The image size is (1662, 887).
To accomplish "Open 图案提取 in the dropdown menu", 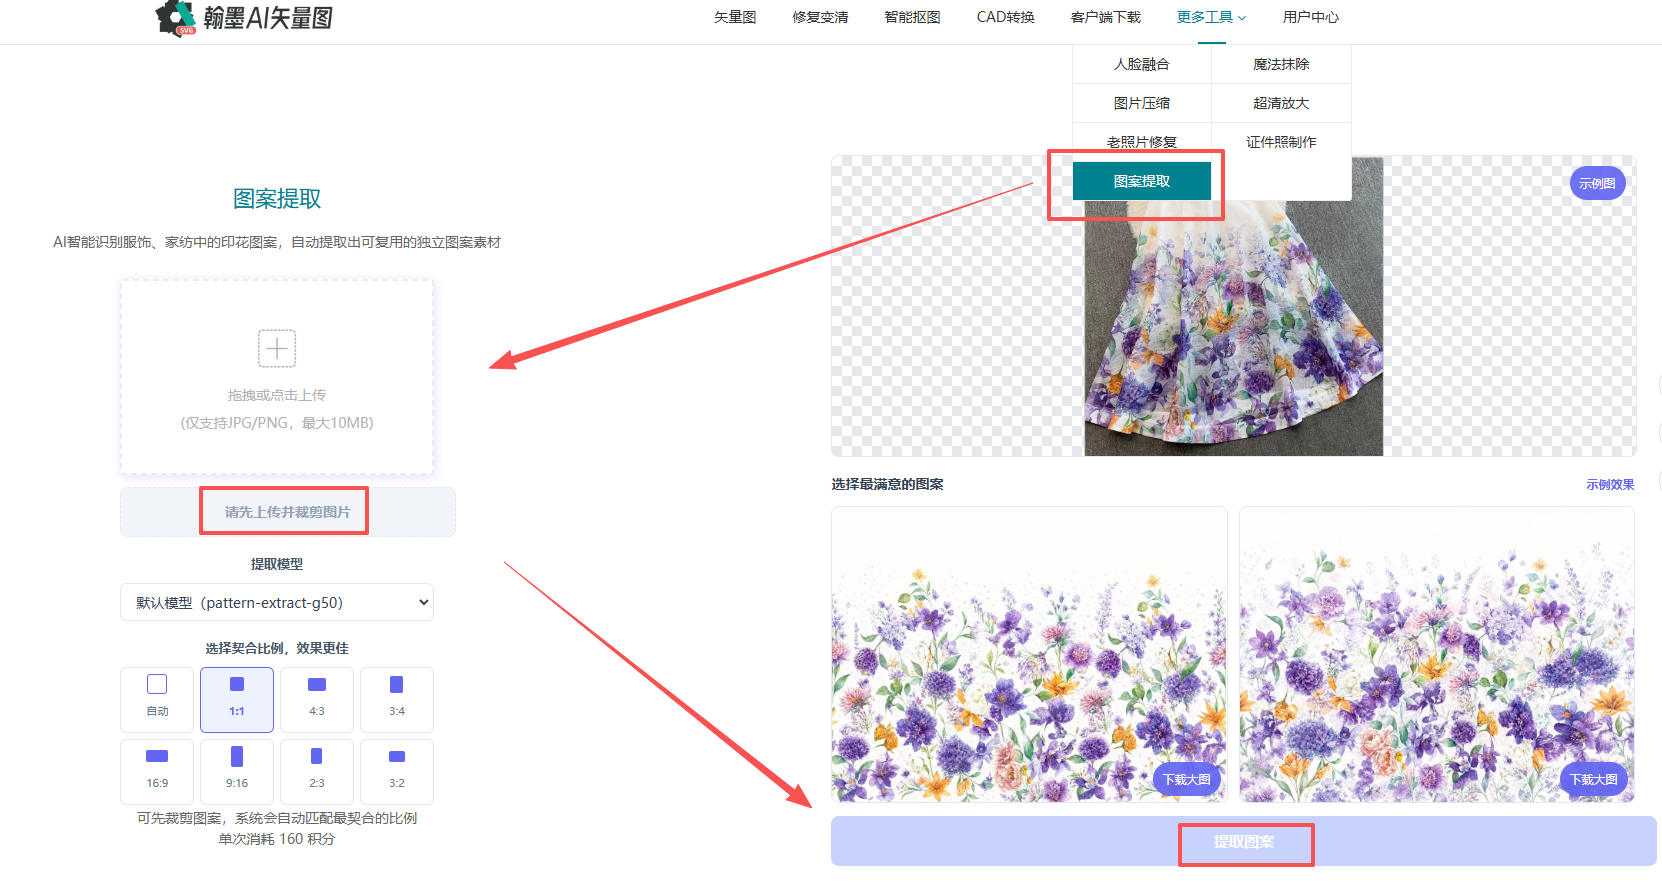I will (1142, 181).
